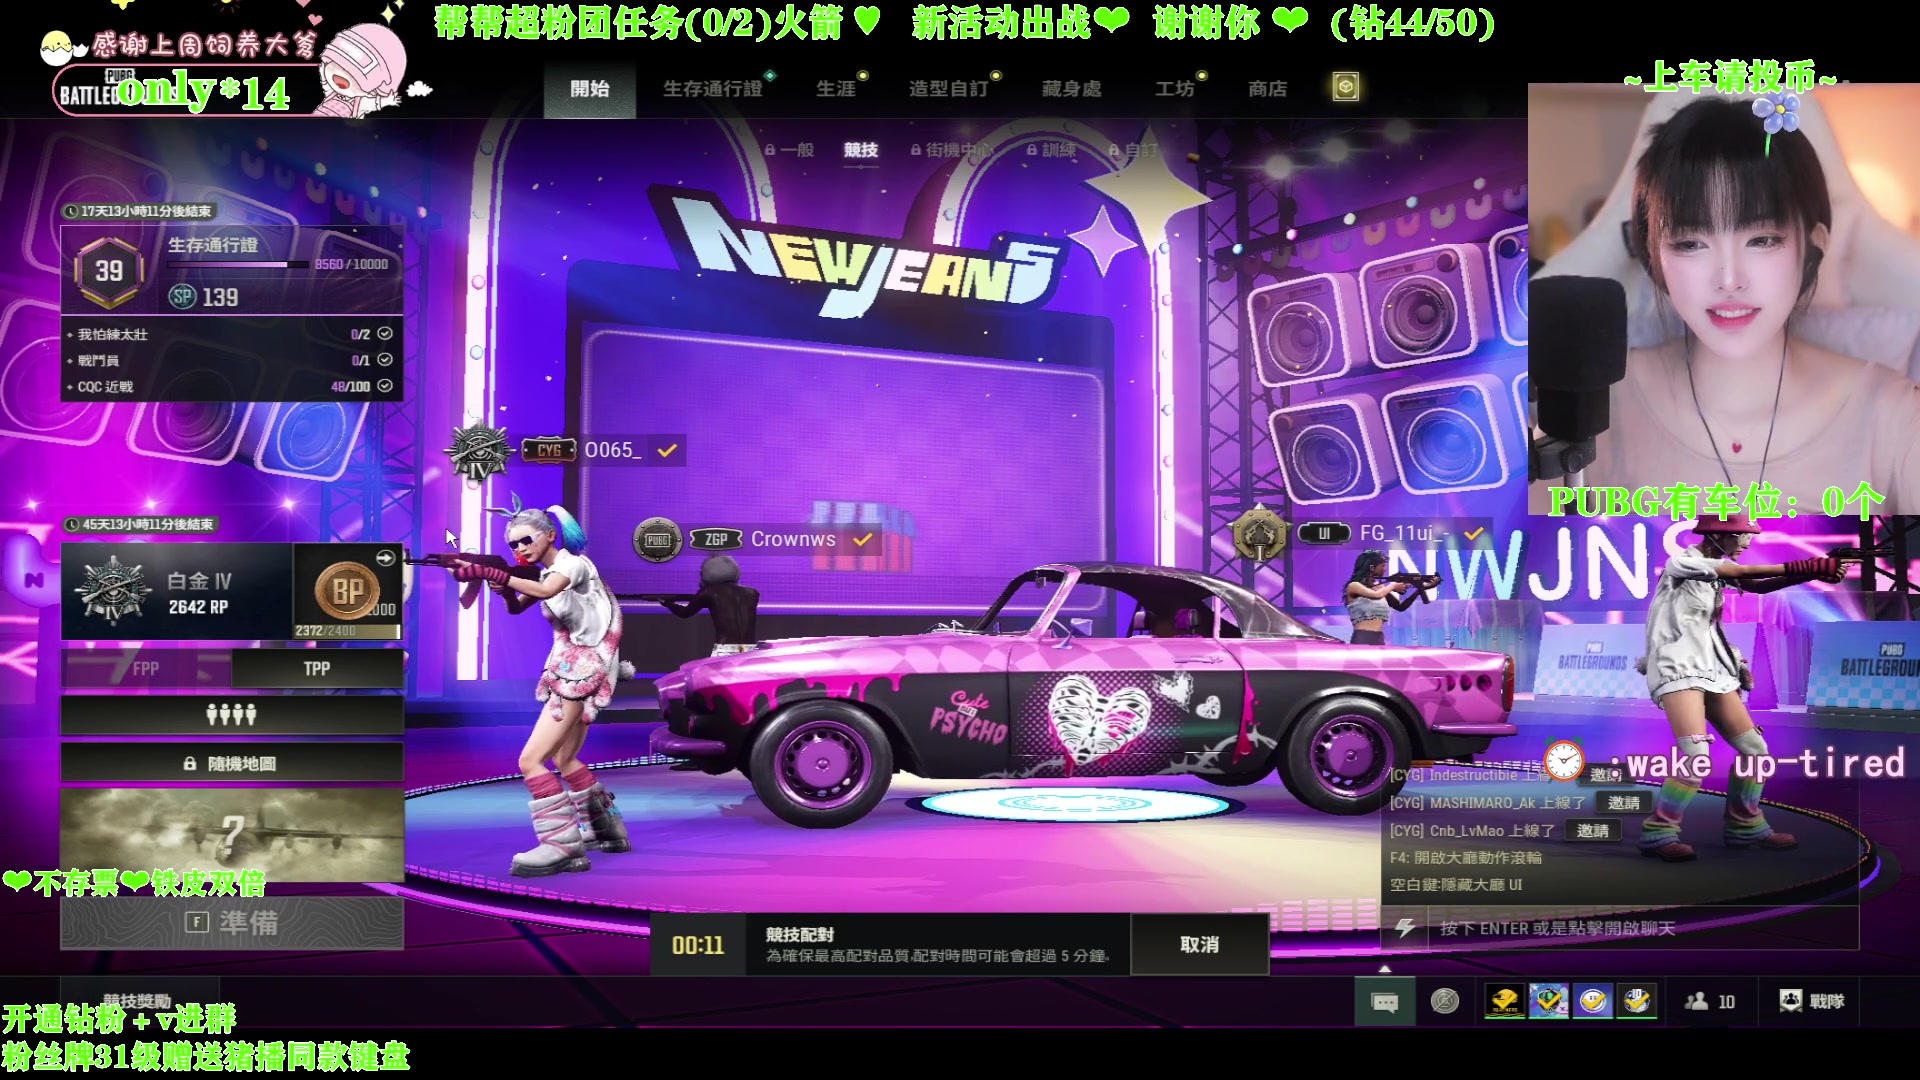
Task: Open the friends list showing 10
Action: [x=1710, y=1001]
